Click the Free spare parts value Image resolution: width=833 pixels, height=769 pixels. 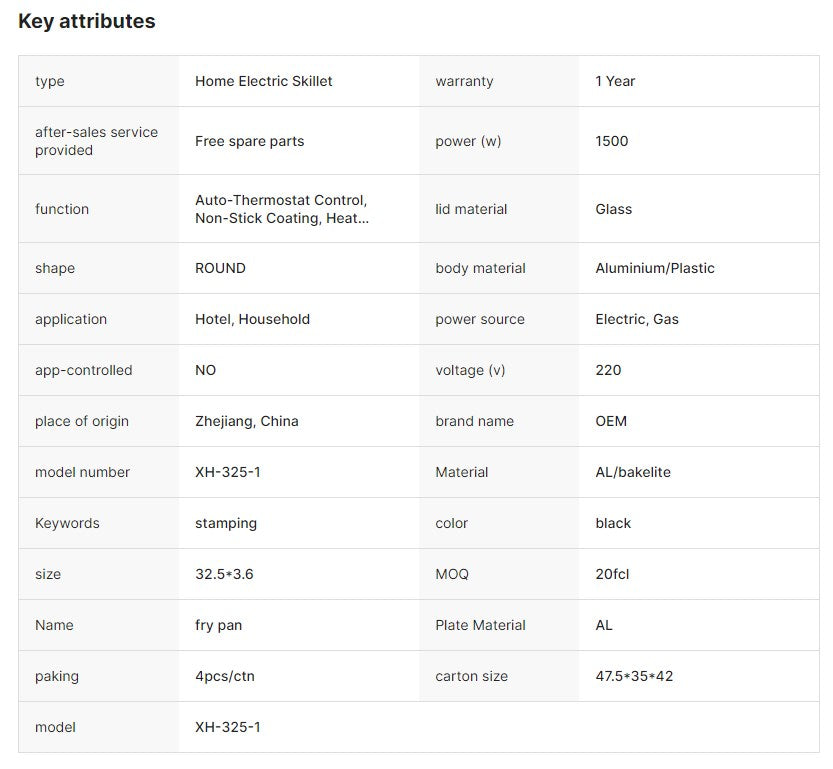(250, 141)
